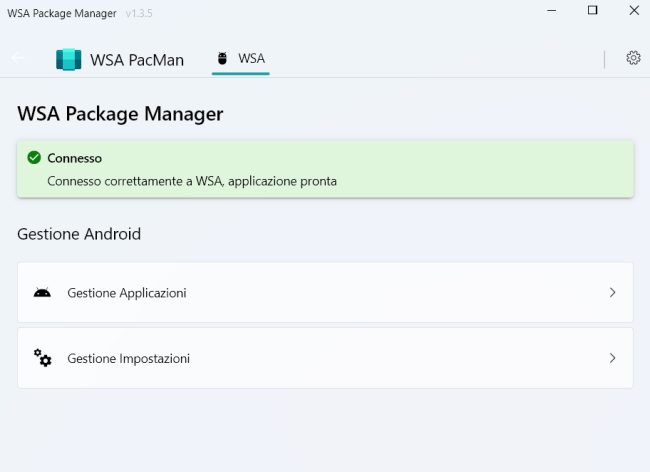Click the Connesso status heading
The width and height of the screenshot is (650, 472).
click(75, 158)
